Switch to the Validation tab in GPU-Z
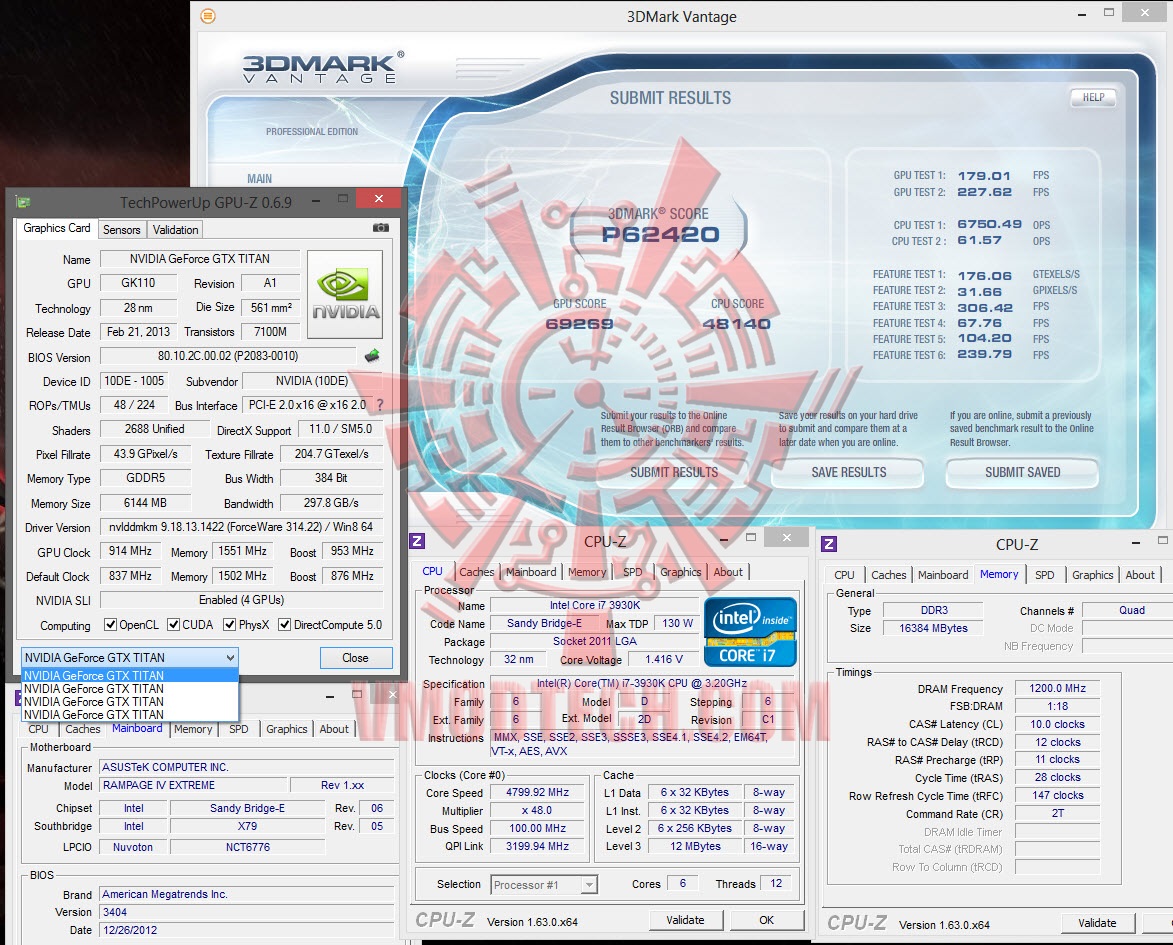Screen dimensions: 1173x945 tap(176, 230)
